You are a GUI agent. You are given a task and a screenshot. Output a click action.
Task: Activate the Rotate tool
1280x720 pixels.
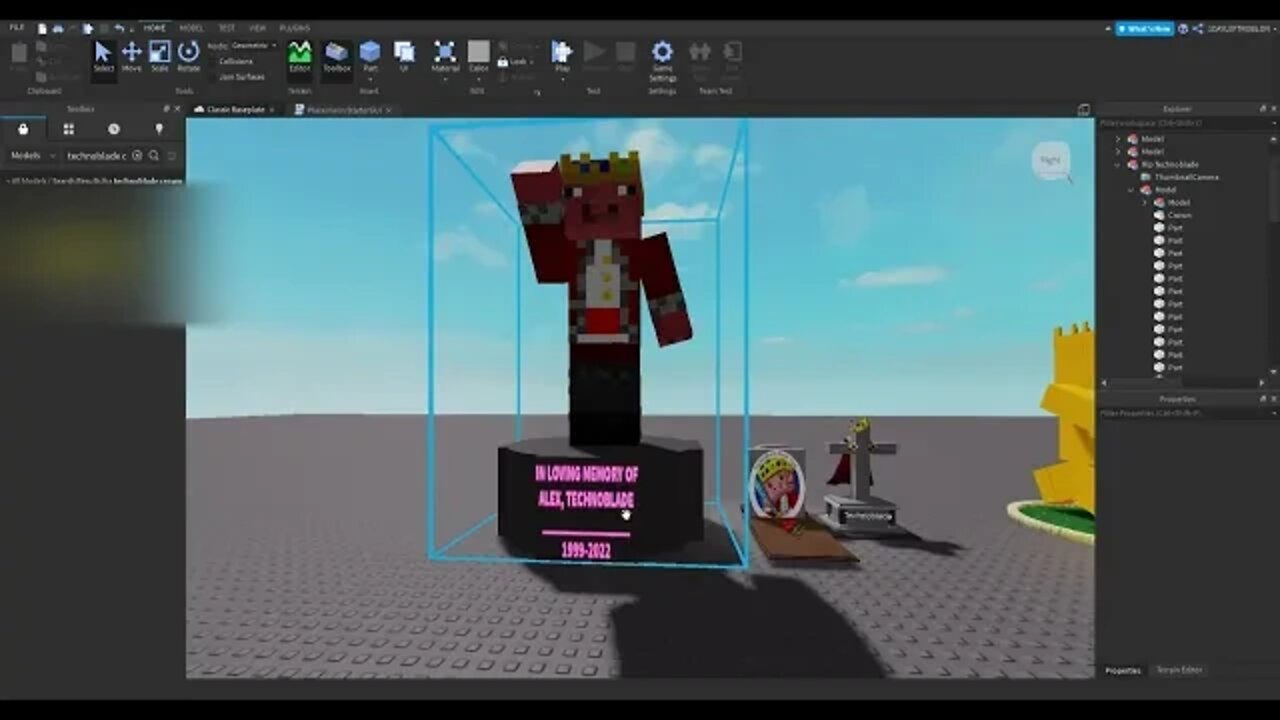coord(188,56)
